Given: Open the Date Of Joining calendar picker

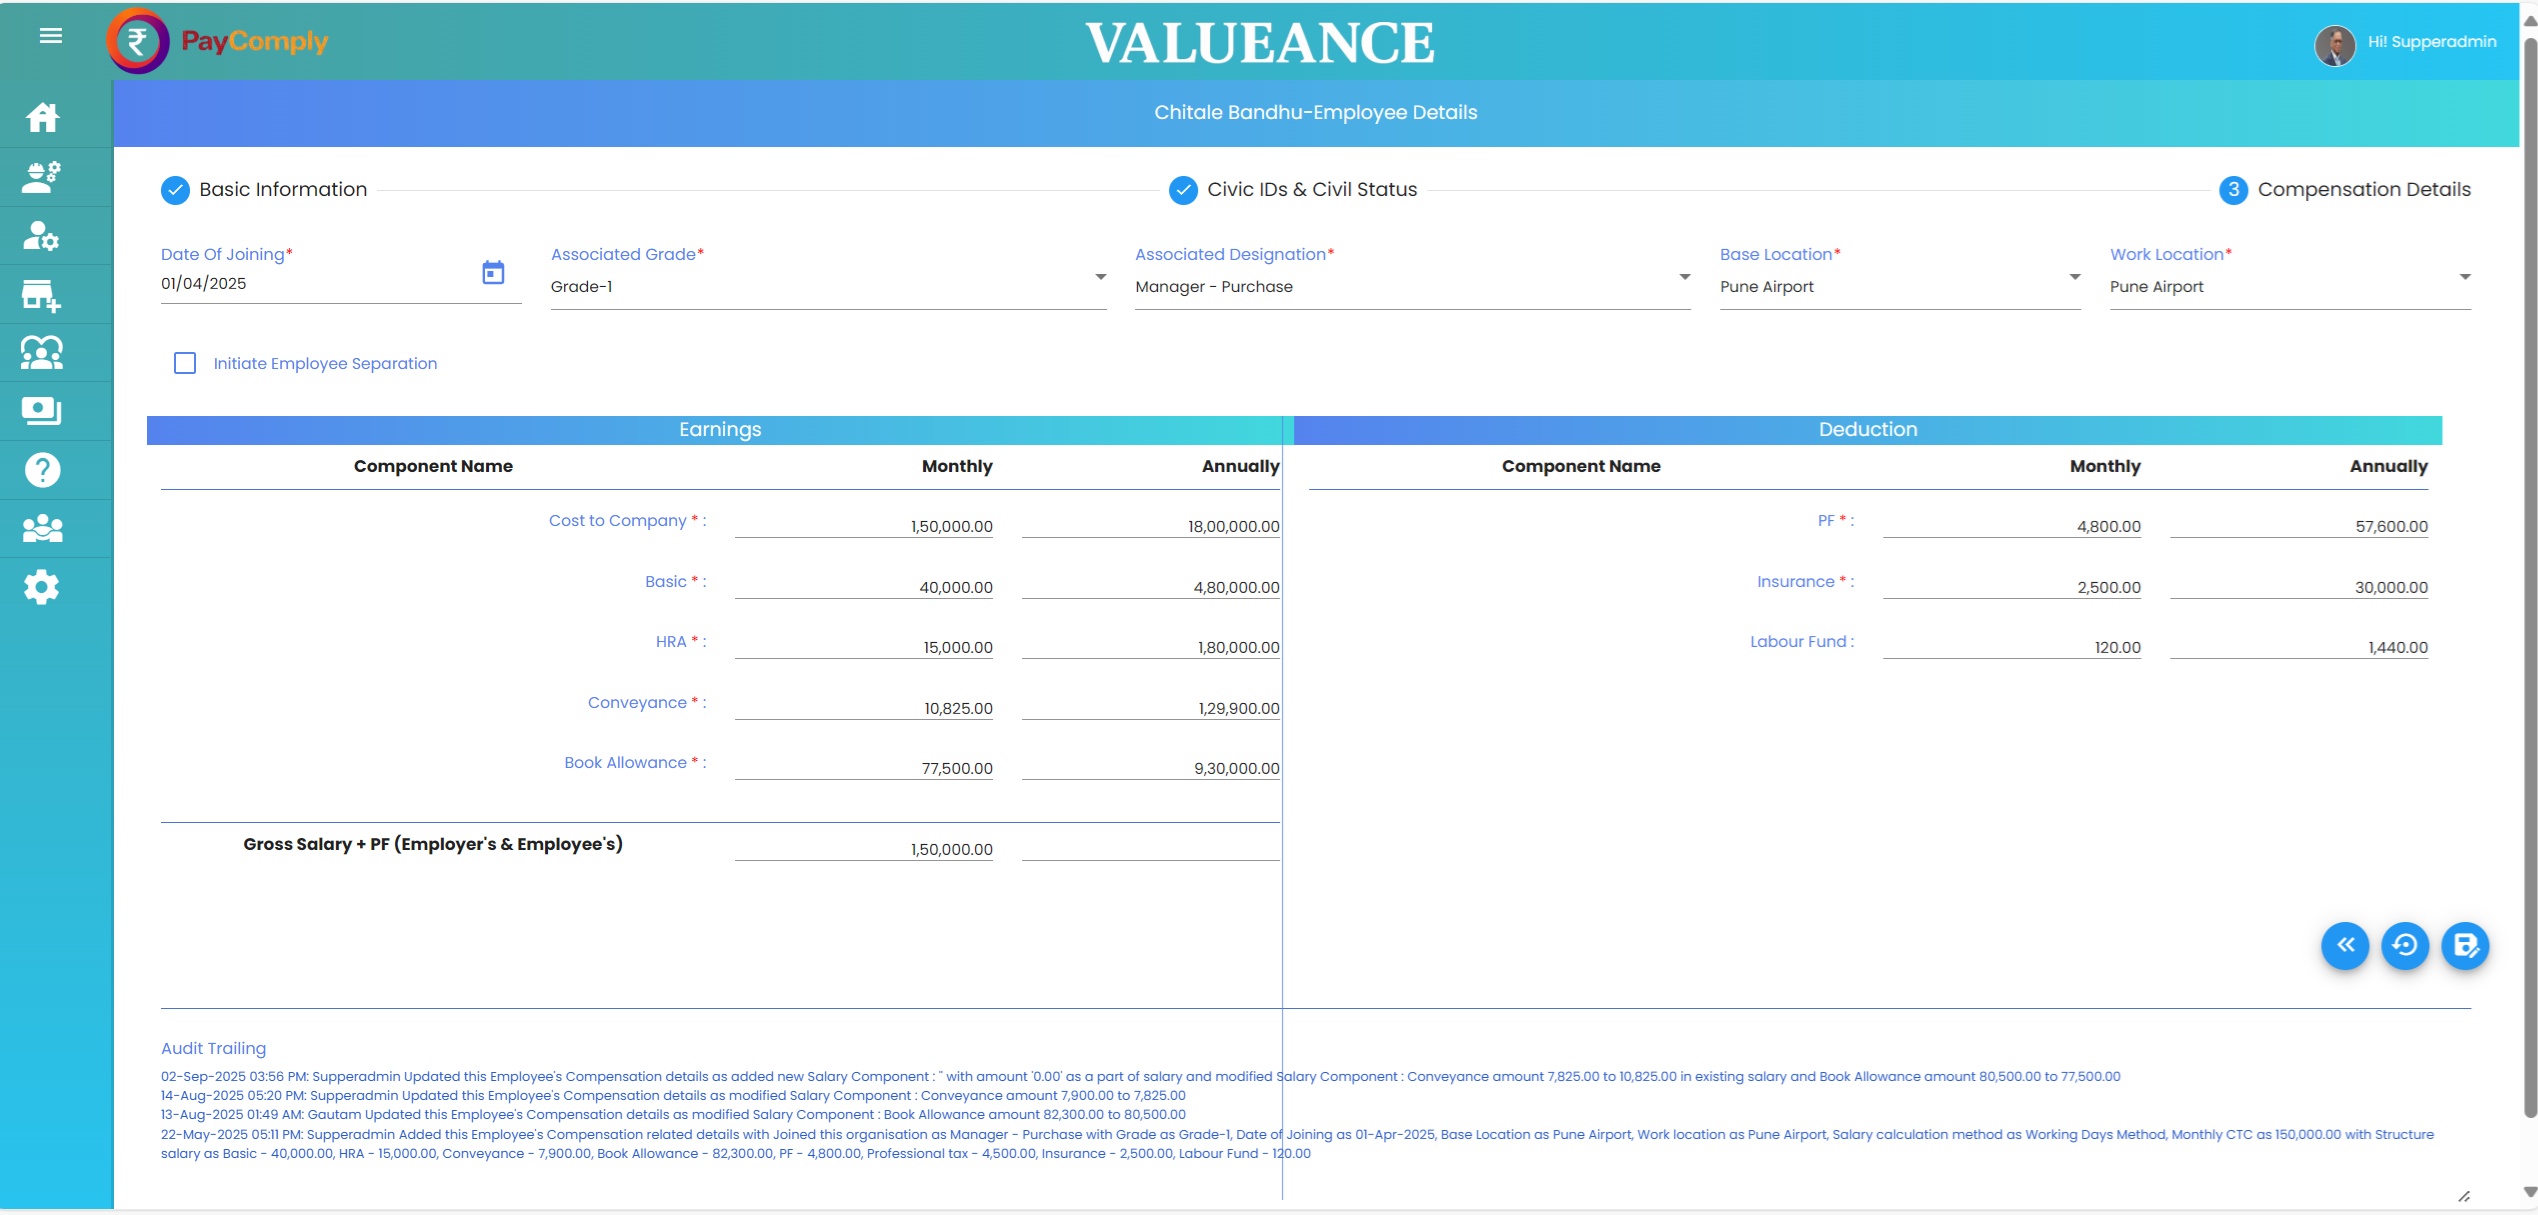Looking at the screenshot, I should pyautogui.click(x=493, y=273).
